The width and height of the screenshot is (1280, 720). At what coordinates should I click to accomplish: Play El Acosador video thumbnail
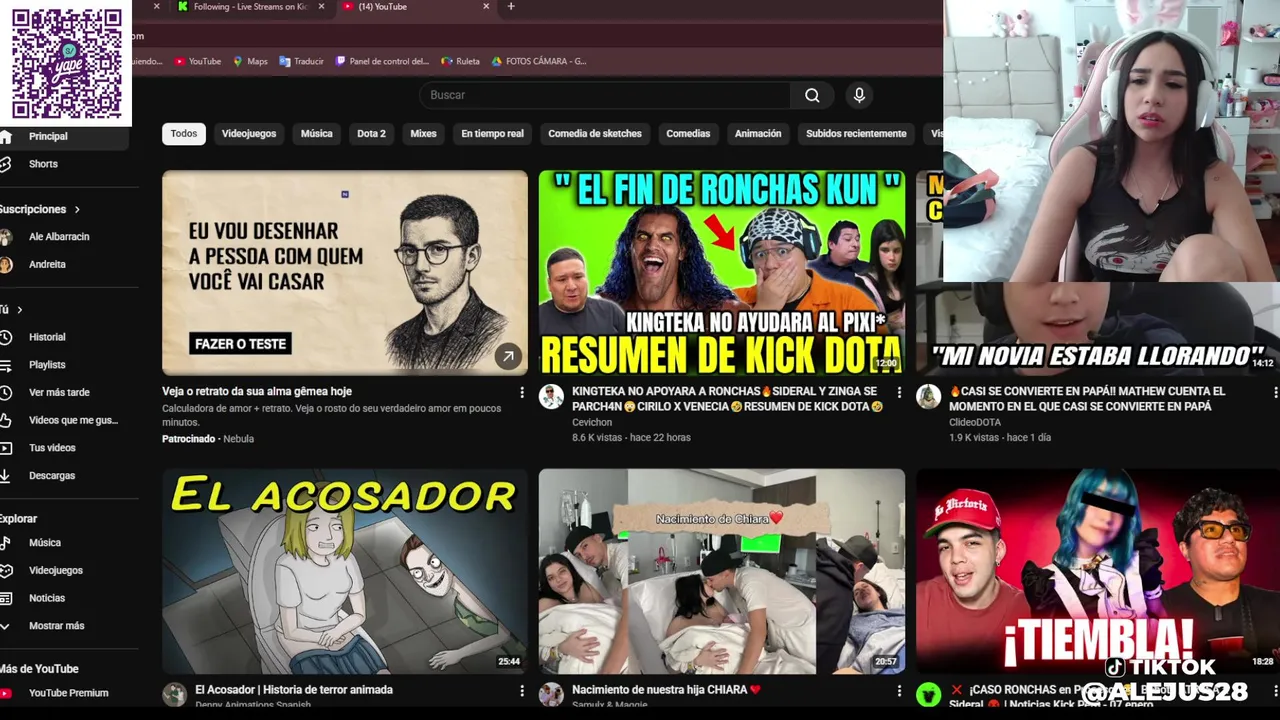click(x=345, y=572)
